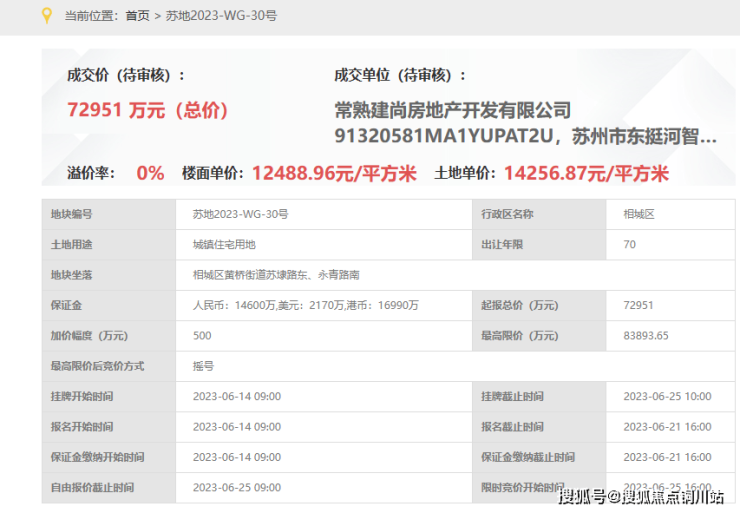
Task: Select the time 2023-06-25 09:00
Action: (237, 488)
